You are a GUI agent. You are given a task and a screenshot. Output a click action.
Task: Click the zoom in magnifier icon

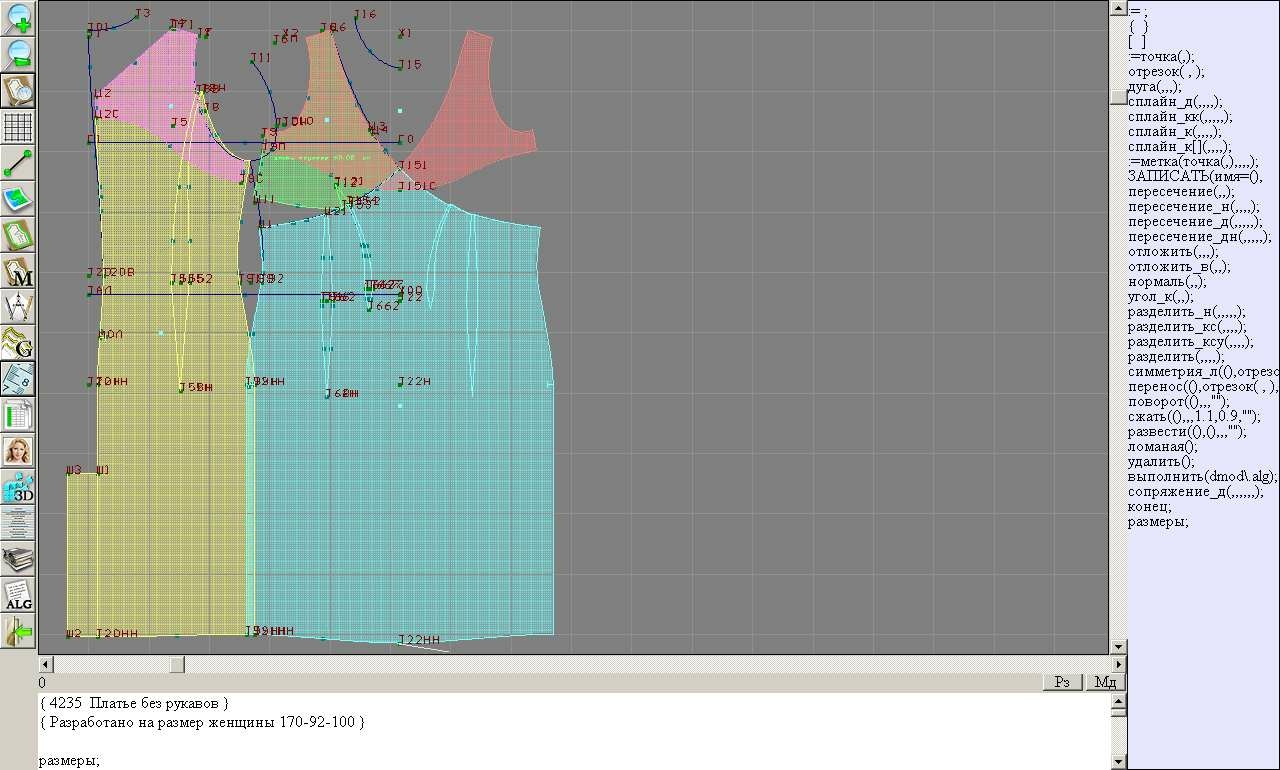[18, 18]
